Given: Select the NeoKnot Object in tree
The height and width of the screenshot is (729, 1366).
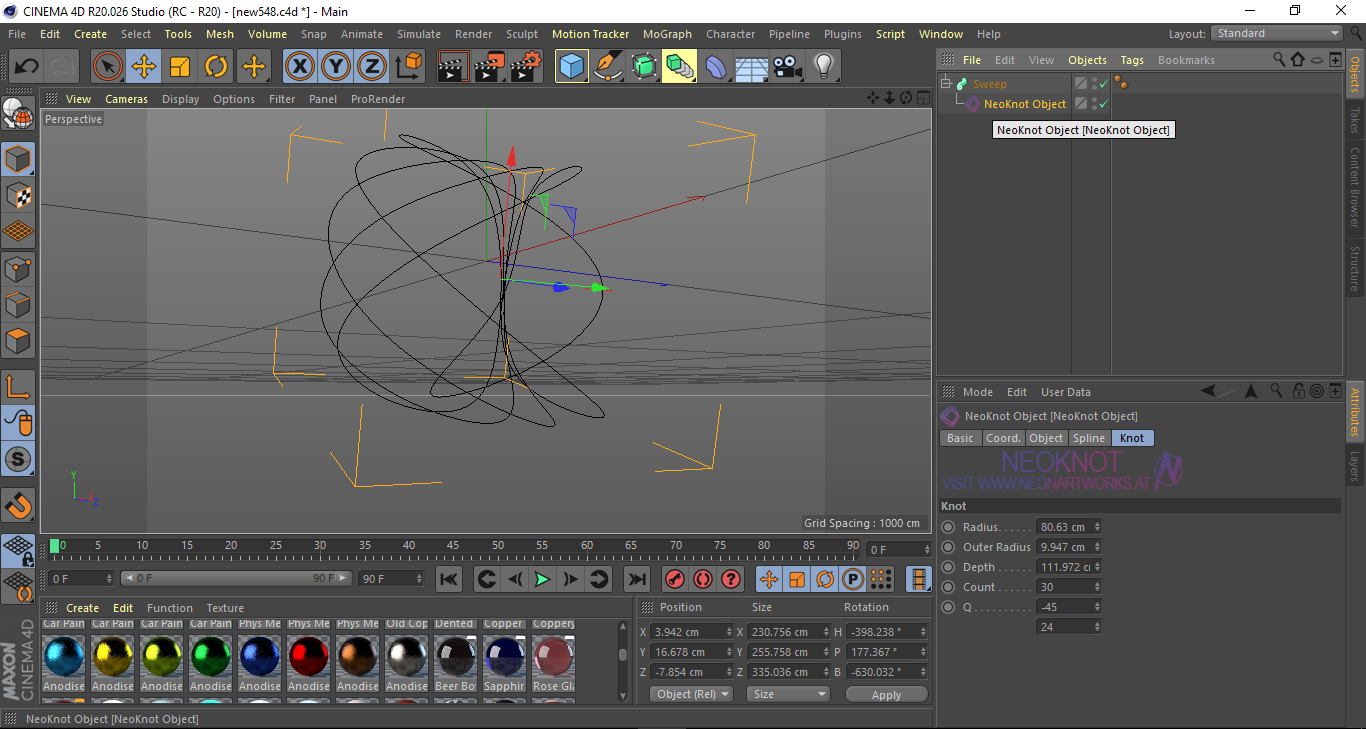Looking at the screenshot, I should tap(1025, 104).
